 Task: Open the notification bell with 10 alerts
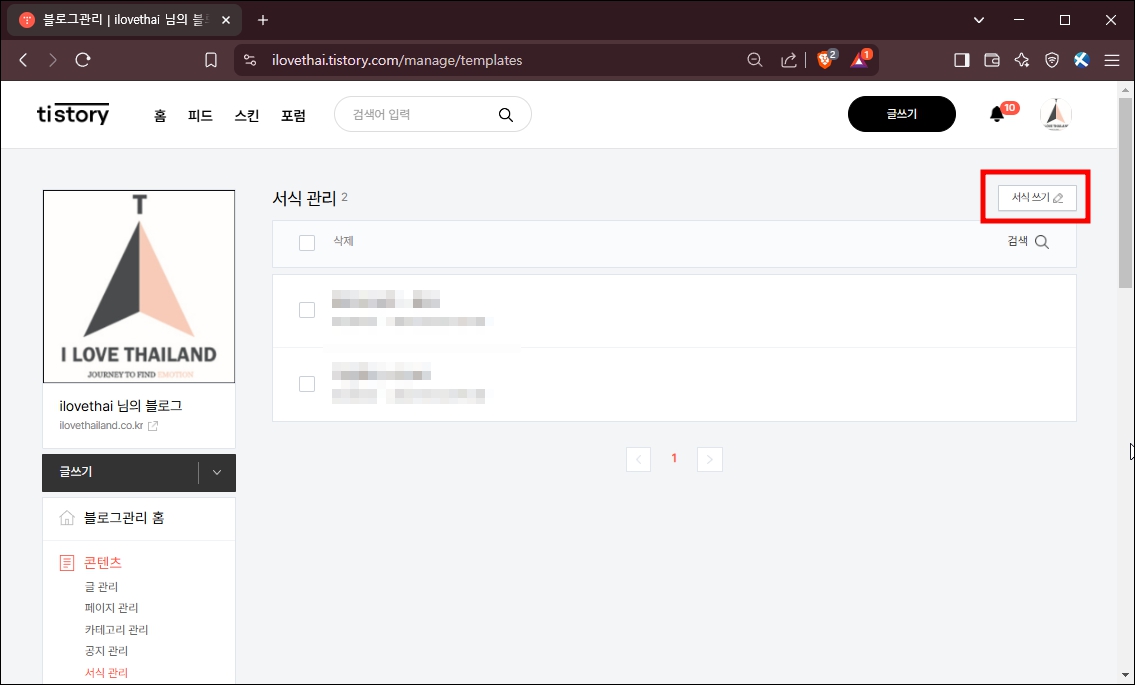(x=995, y=114)
